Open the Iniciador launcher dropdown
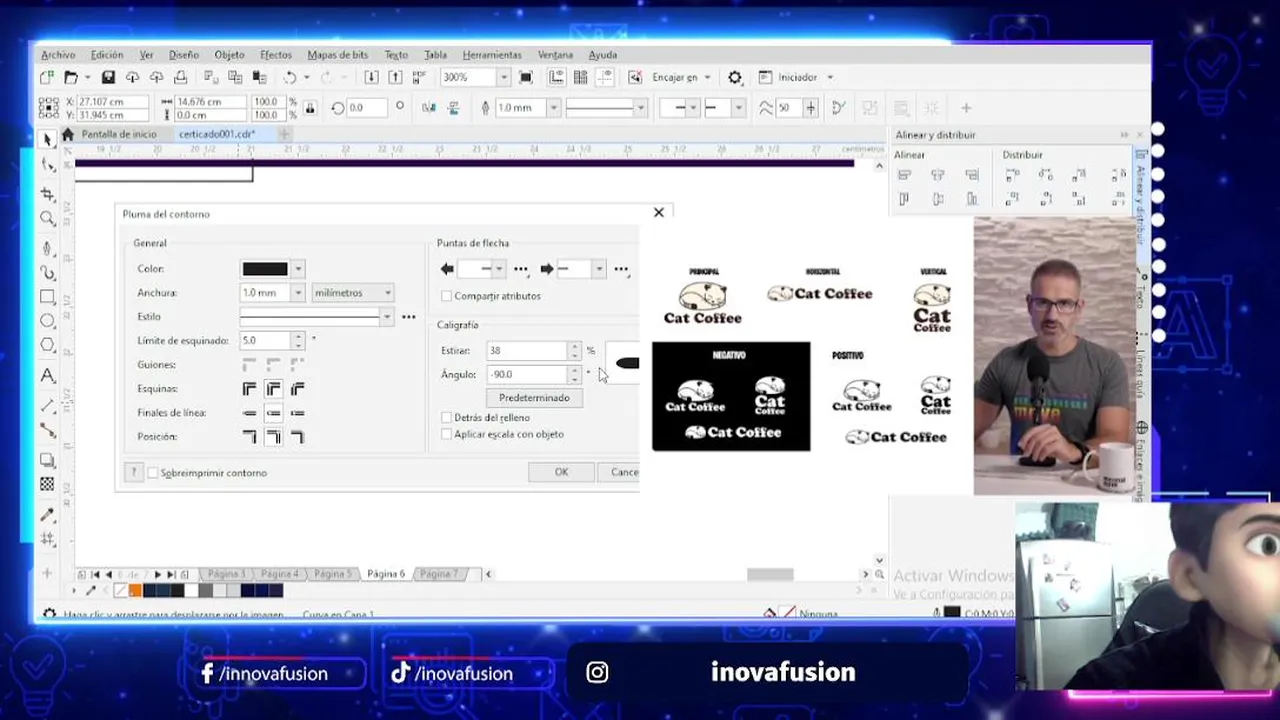The width and height of the screenshot is (1280, 720). point(830,77)
